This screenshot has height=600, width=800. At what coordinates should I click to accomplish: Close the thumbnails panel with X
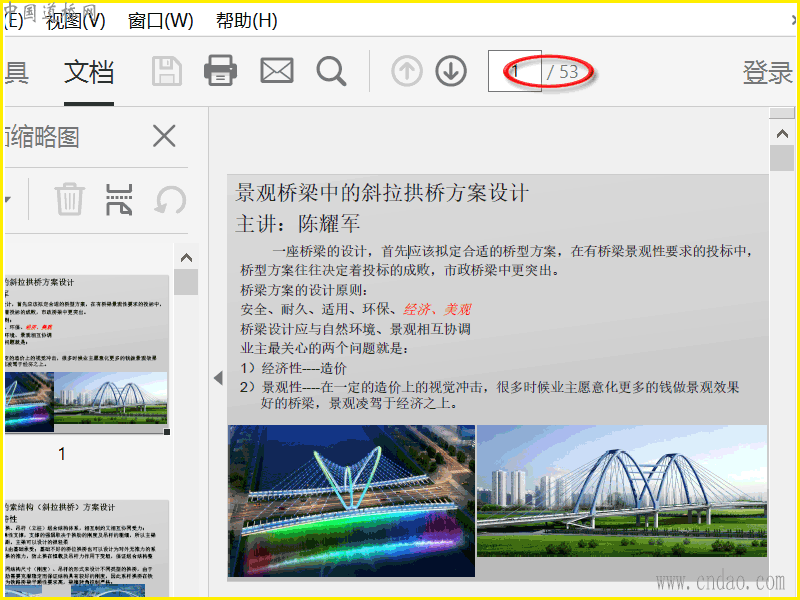pos(164,136)
